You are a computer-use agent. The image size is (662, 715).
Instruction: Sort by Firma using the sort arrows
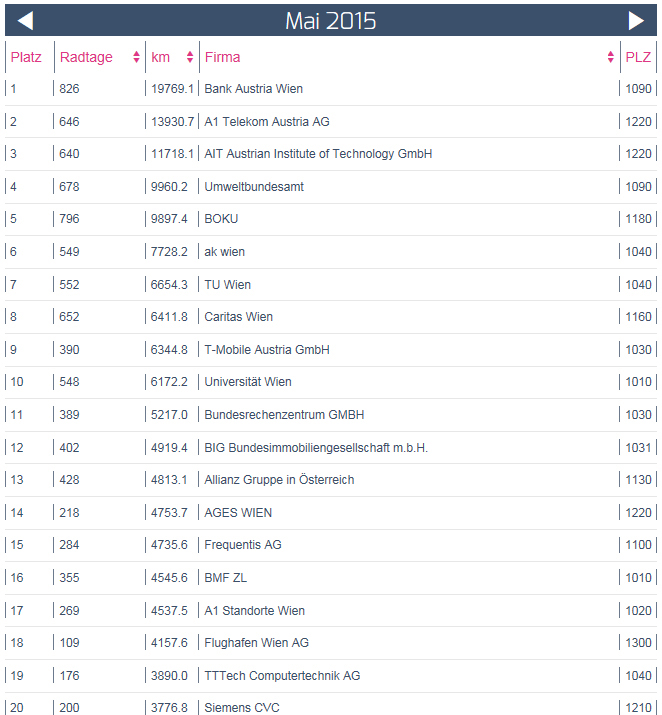[611, 58]
